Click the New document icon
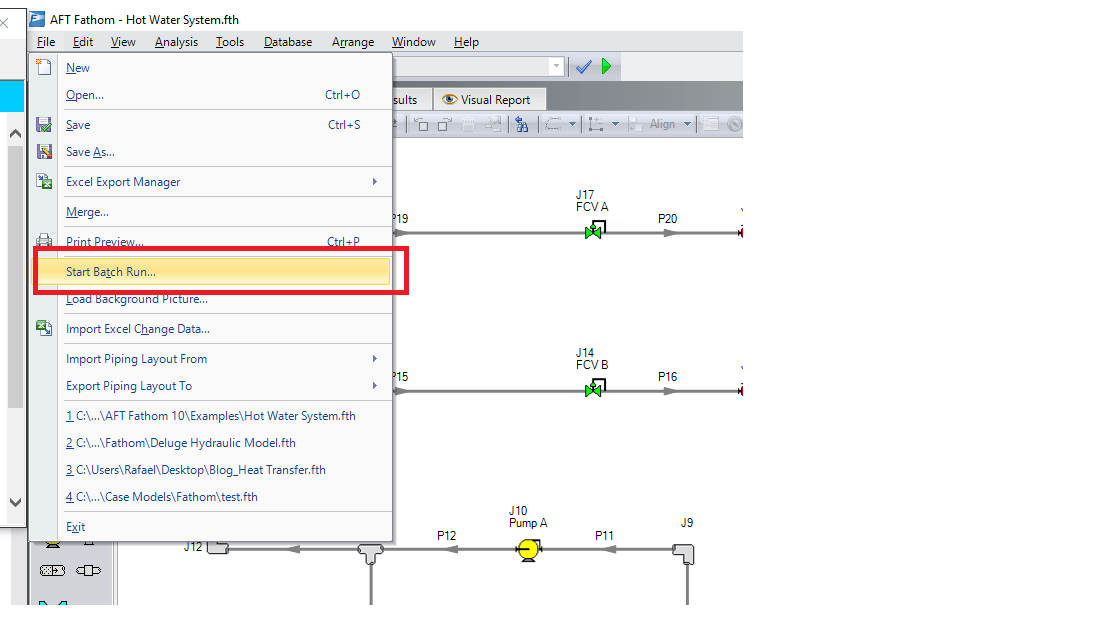Screen dimensions: 1098x624 pos(44,67)
